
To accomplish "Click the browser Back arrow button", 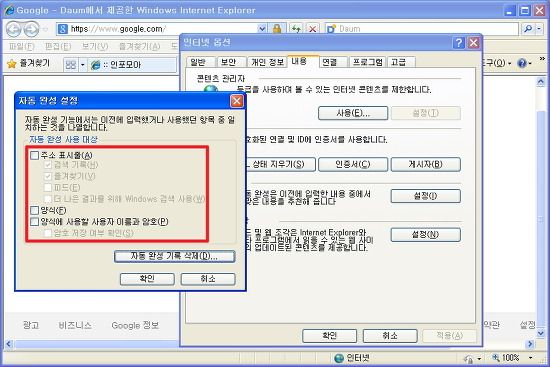I will coord(13,29).
